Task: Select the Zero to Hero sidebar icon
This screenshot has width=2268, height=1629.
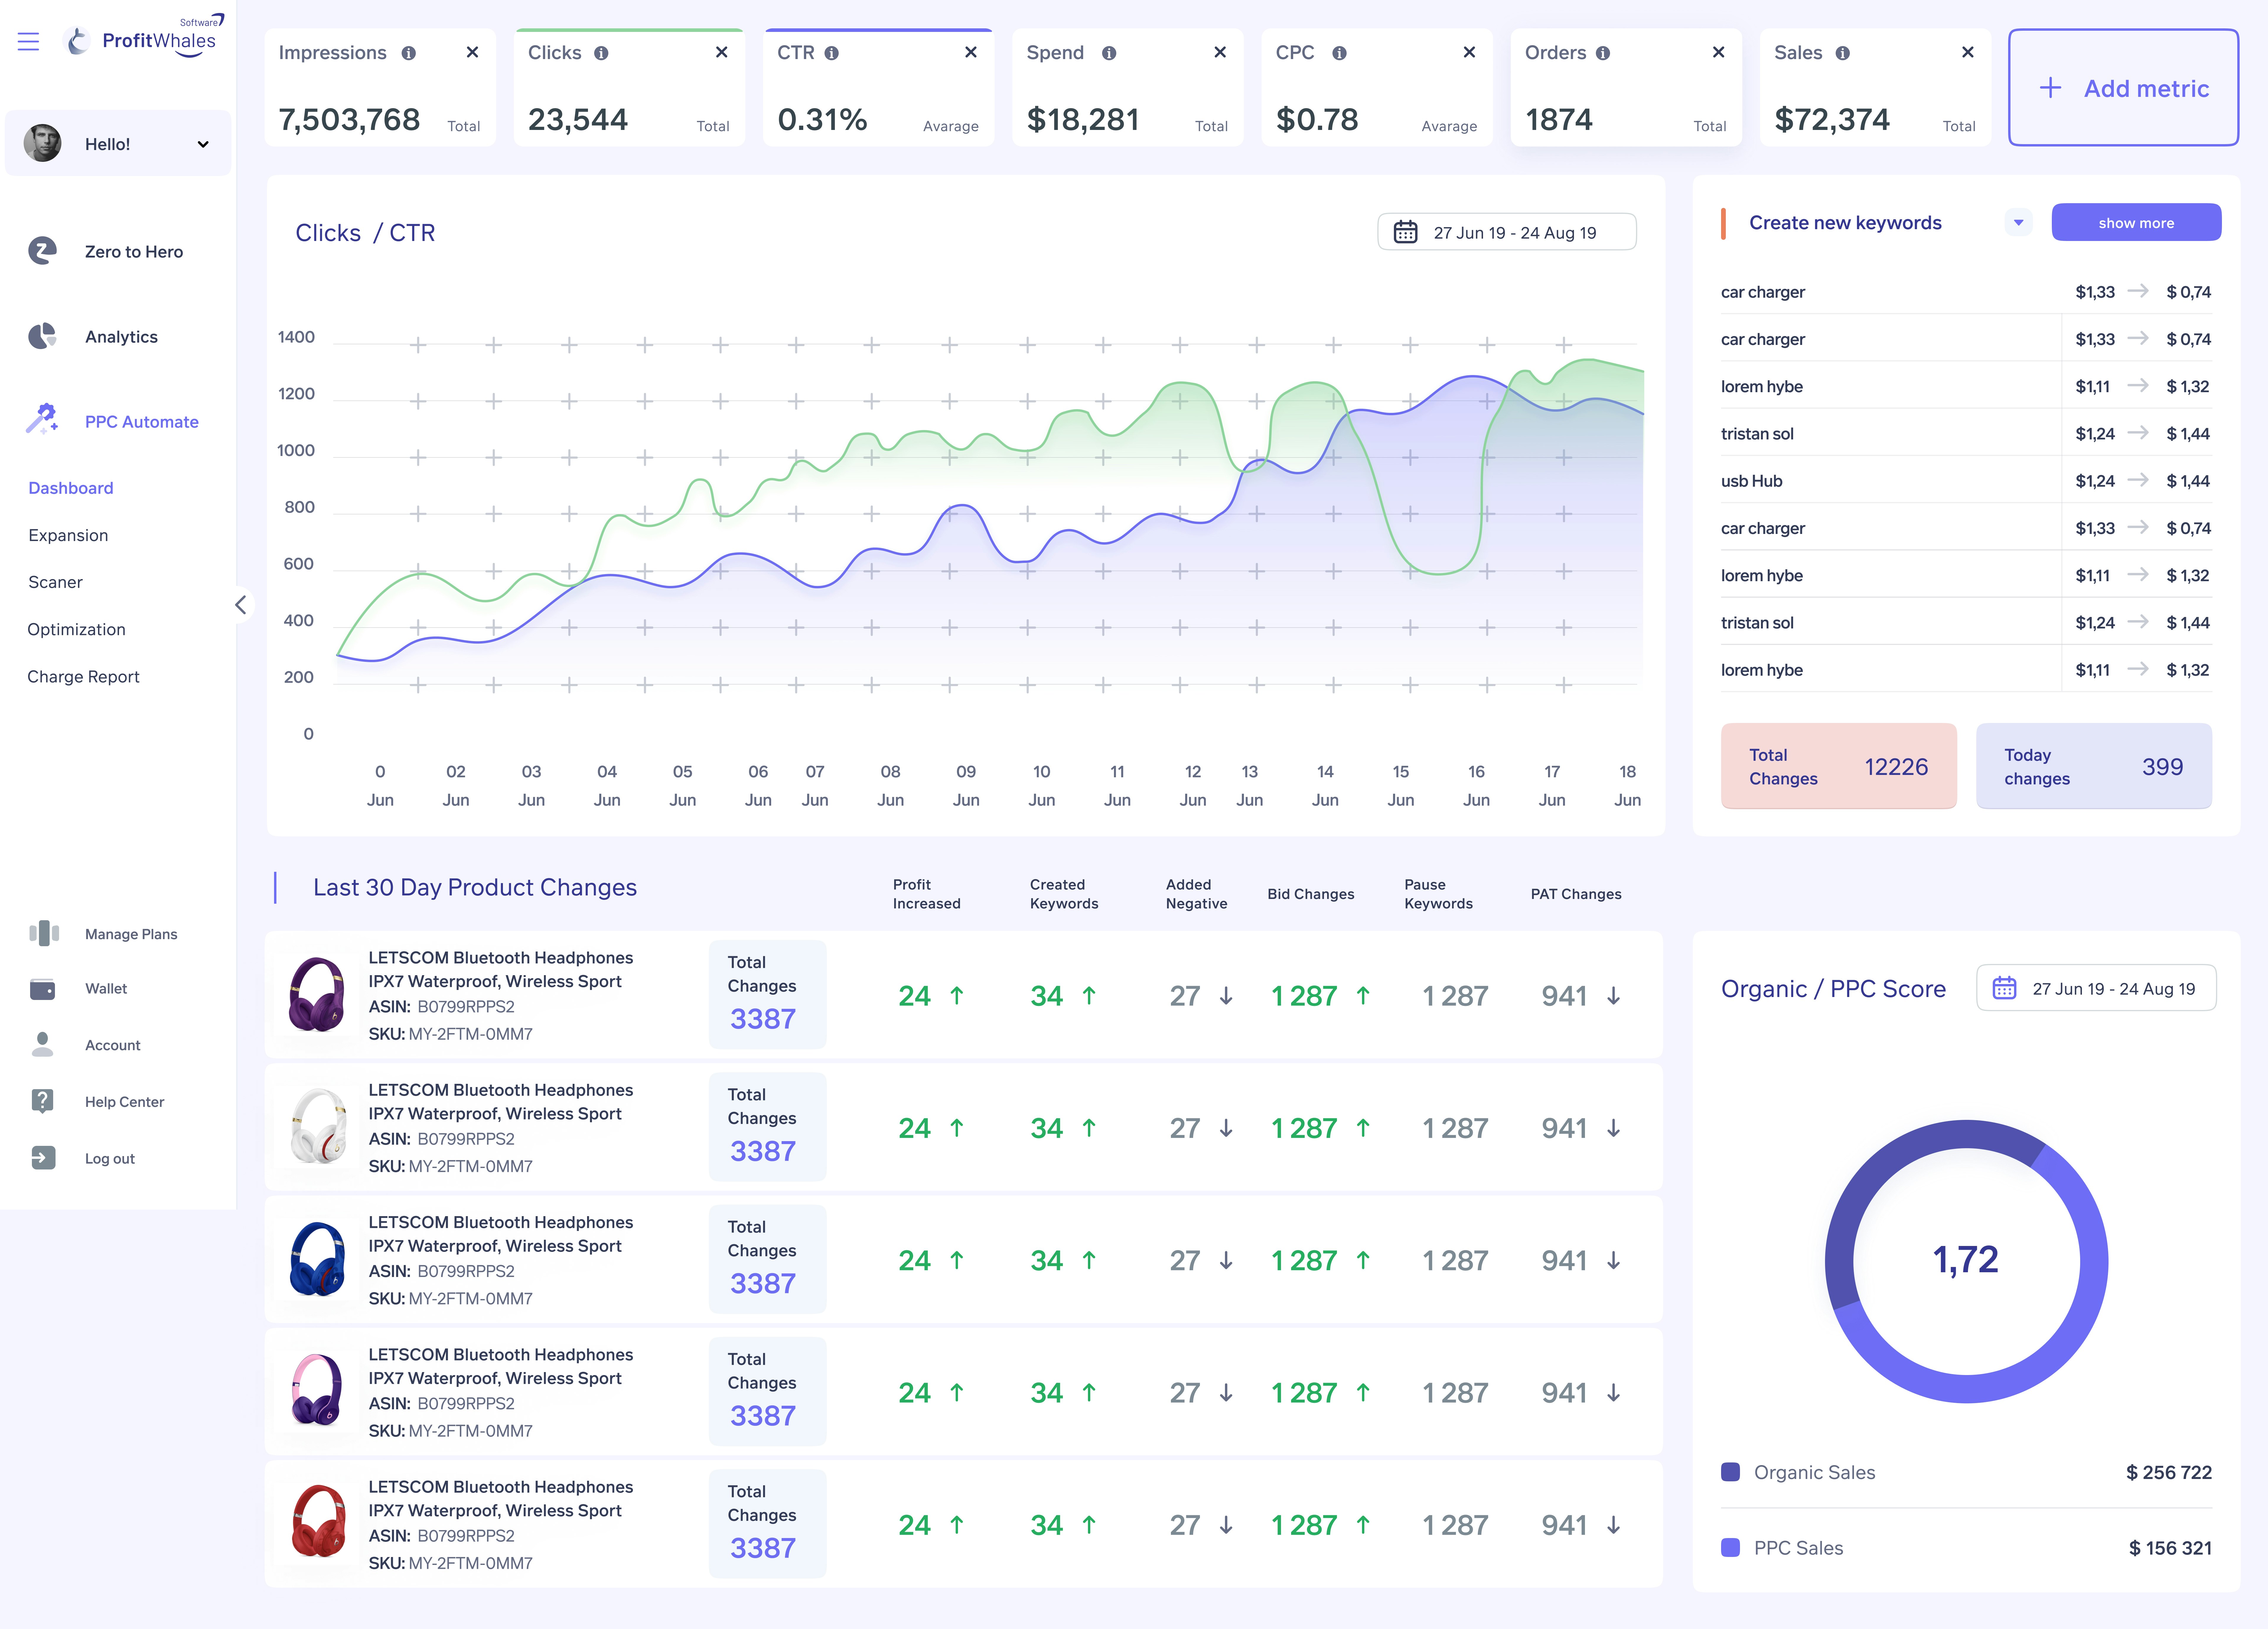Action: point(42,251)
